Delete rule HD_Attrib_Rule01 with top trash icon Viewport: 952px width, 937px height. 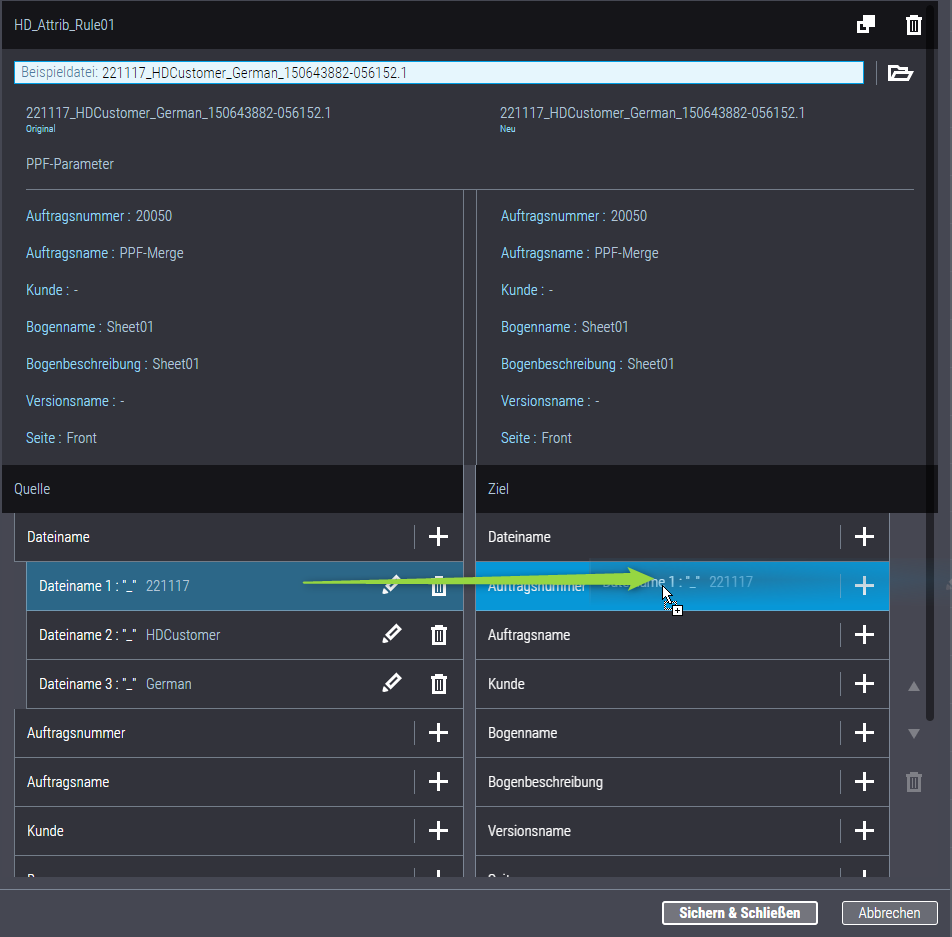(x=913, y=25)
